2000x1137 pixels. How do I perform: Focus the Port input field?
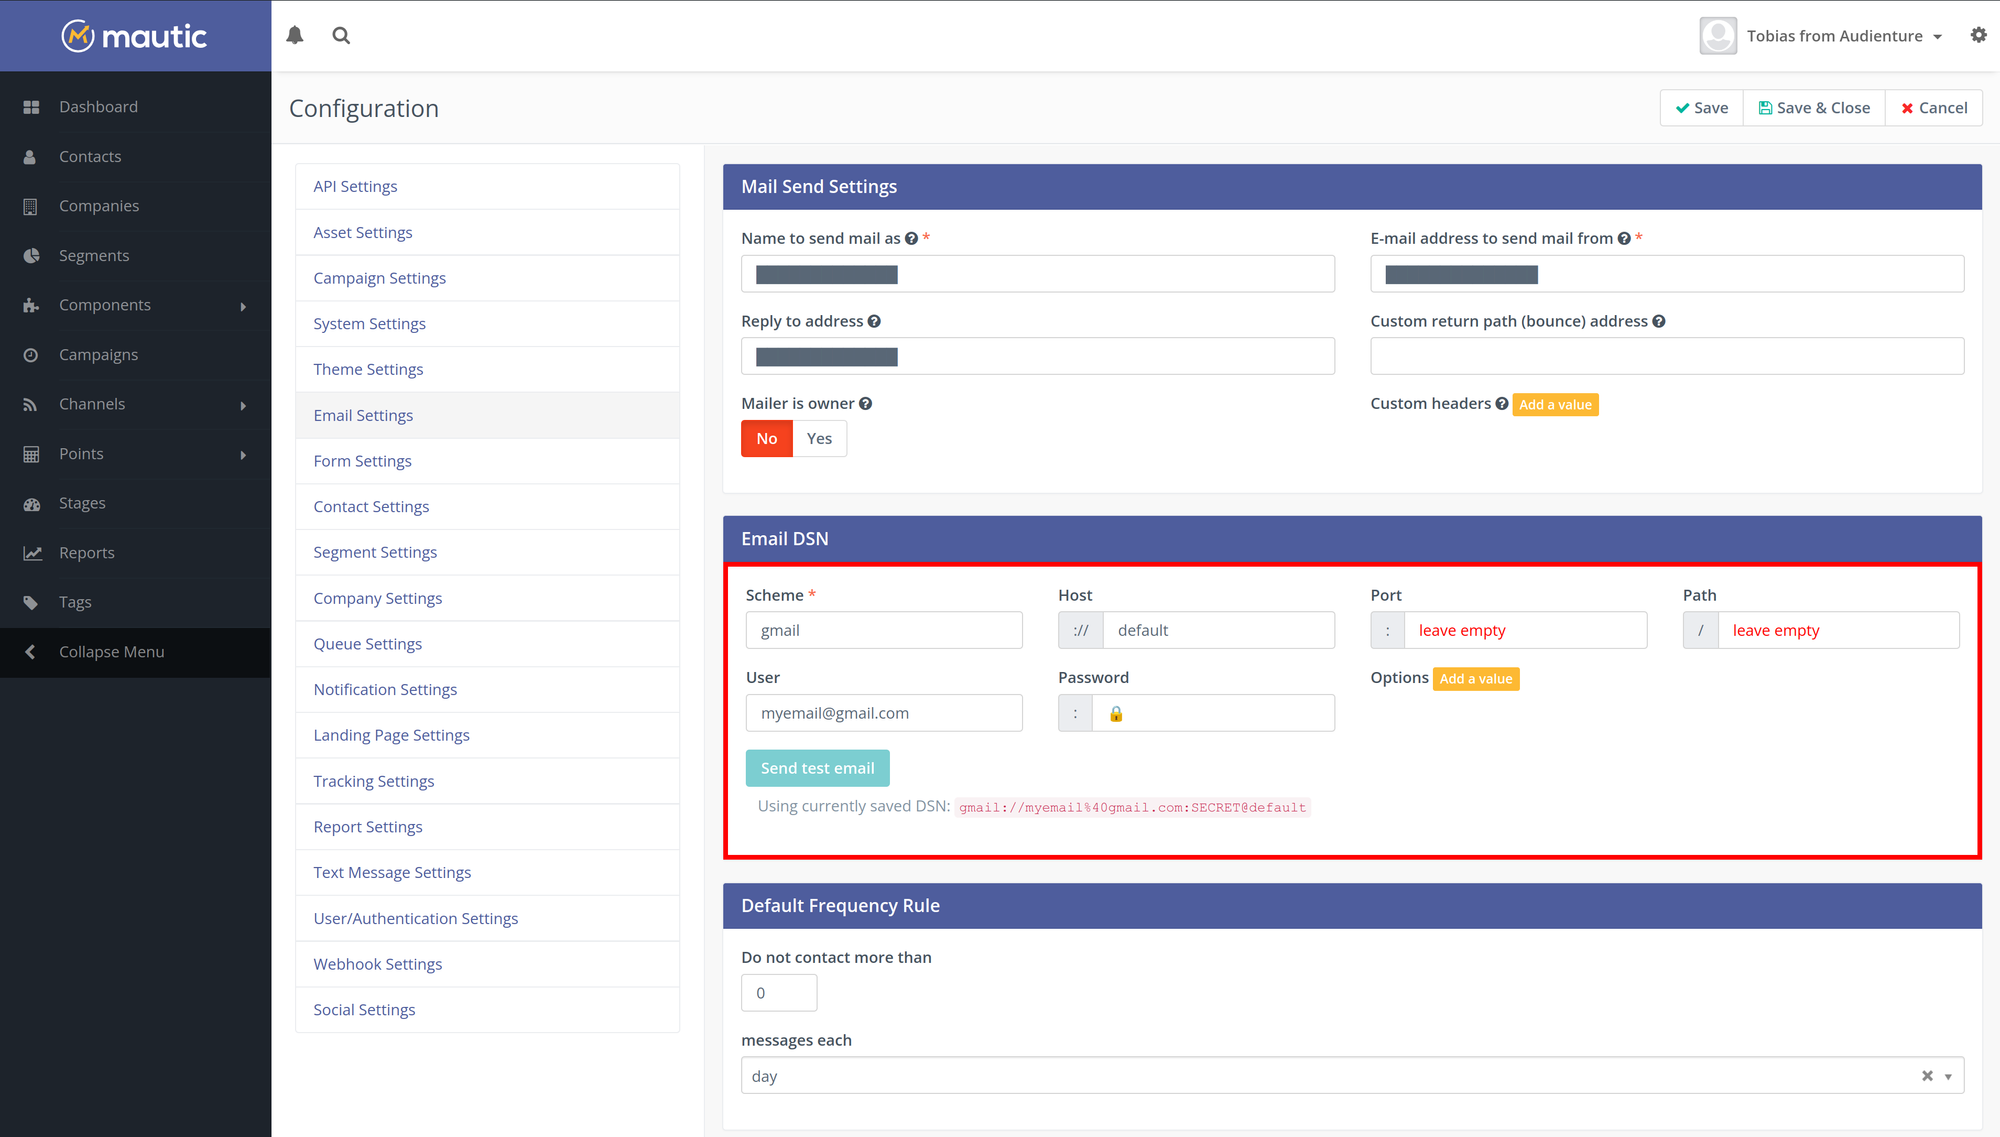(1525, 630)
